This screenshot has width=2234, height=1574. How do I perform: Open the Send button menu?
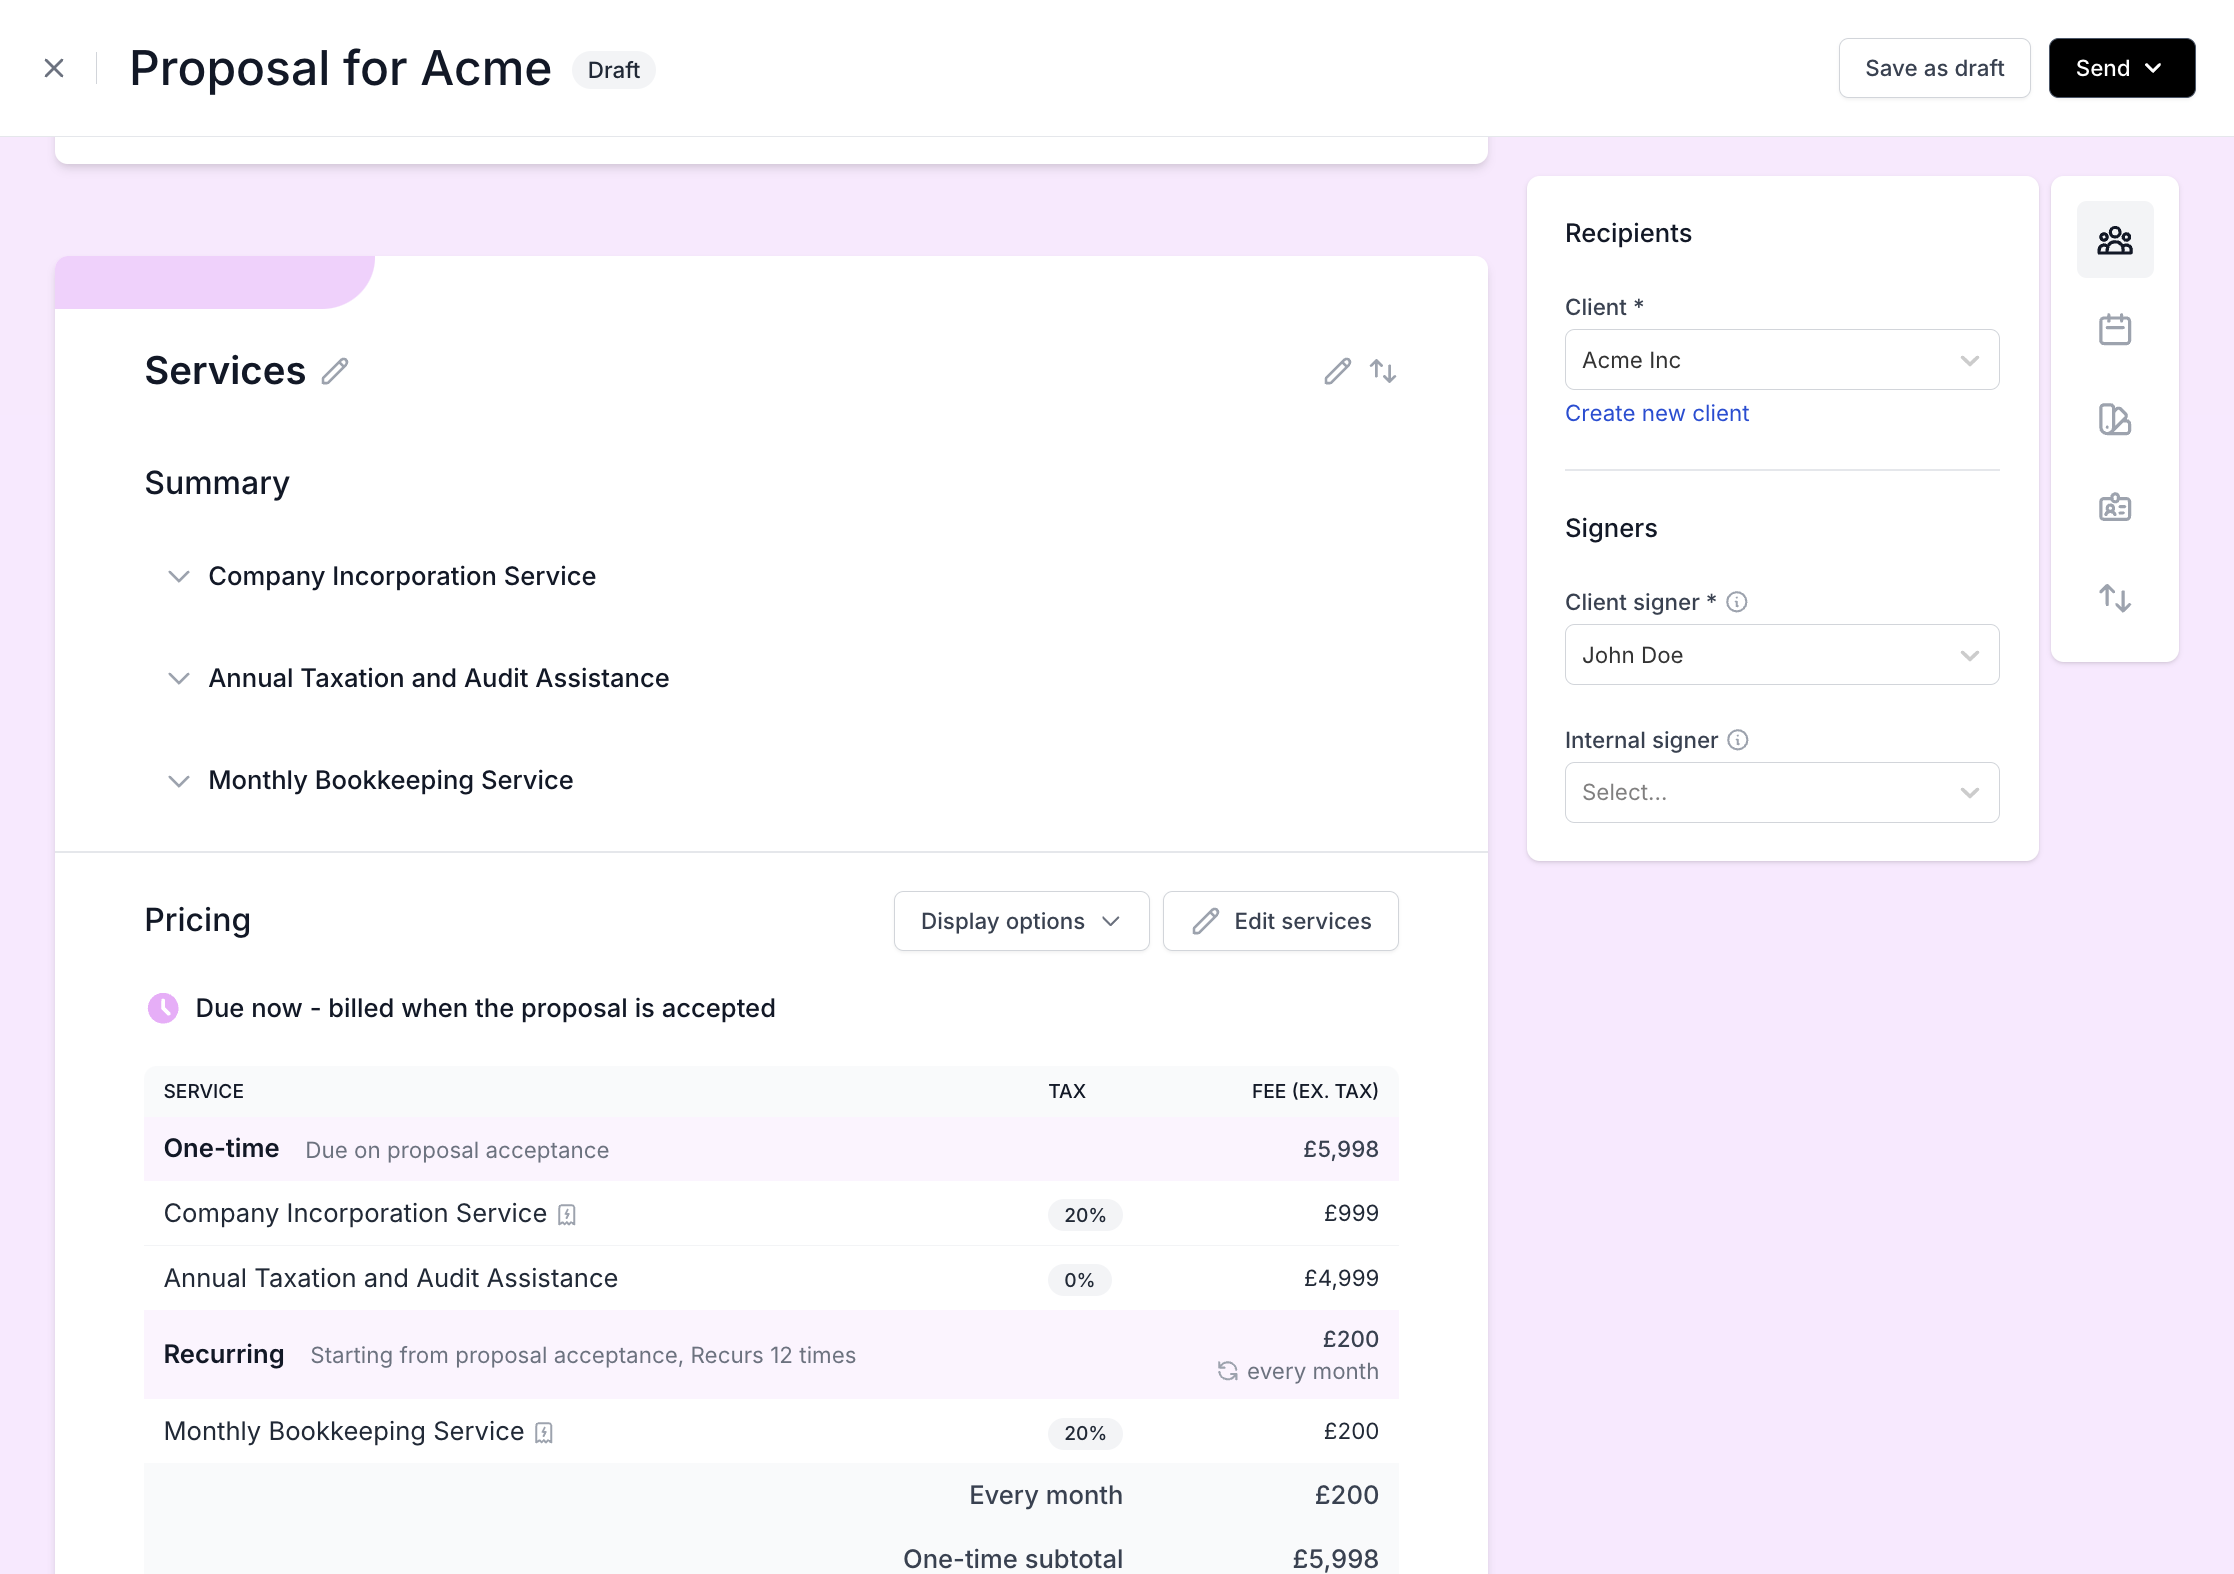pos(2122,68)
